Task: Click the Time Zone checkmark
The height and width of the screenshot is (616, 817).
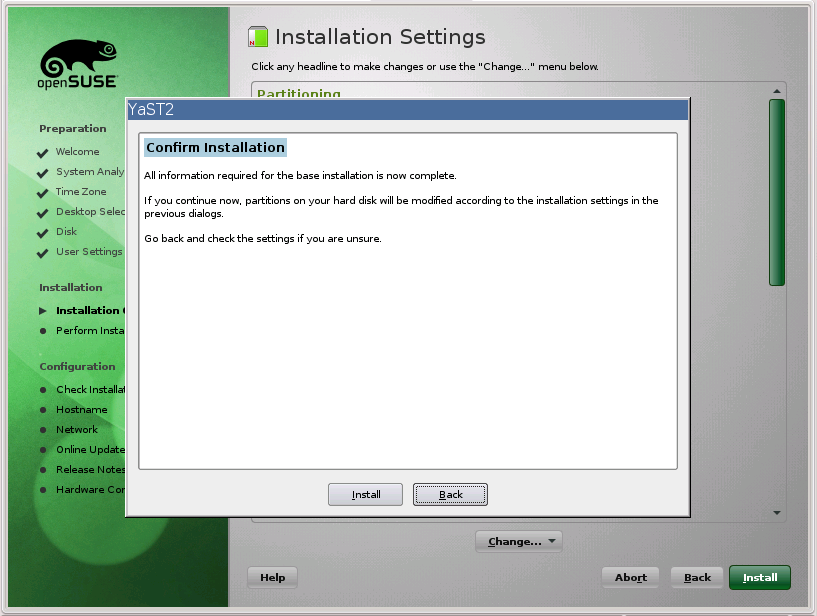Action: 43,193
